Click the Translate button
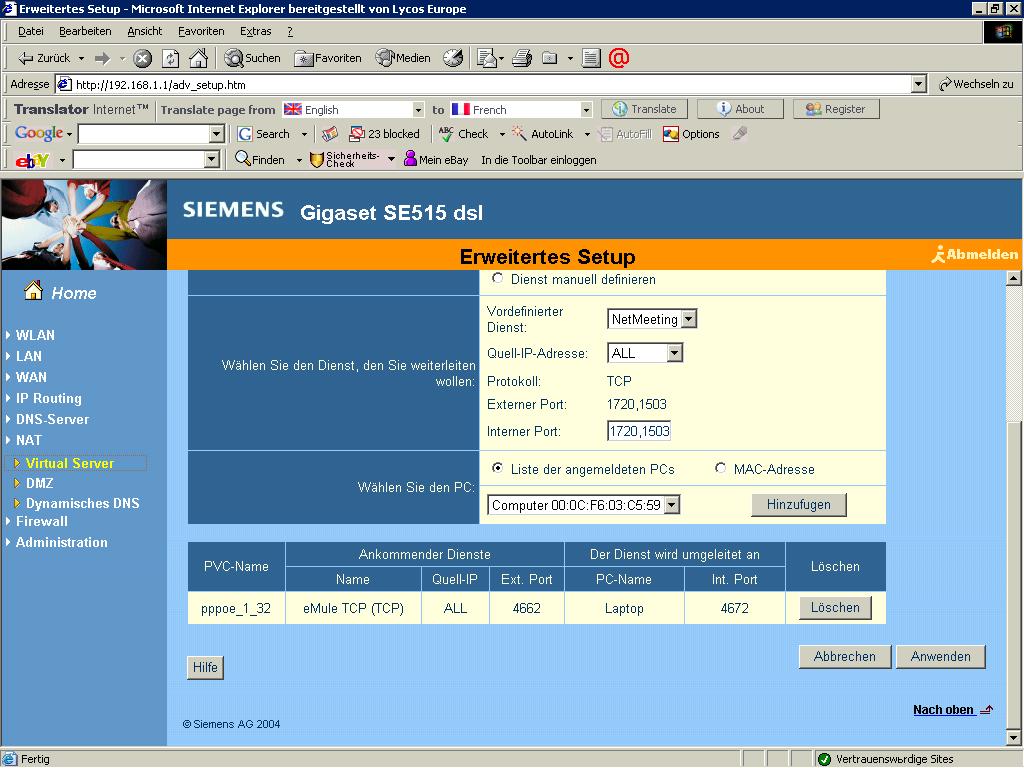The width and height of the screenshot is (1024, 768). click(644, 109)
